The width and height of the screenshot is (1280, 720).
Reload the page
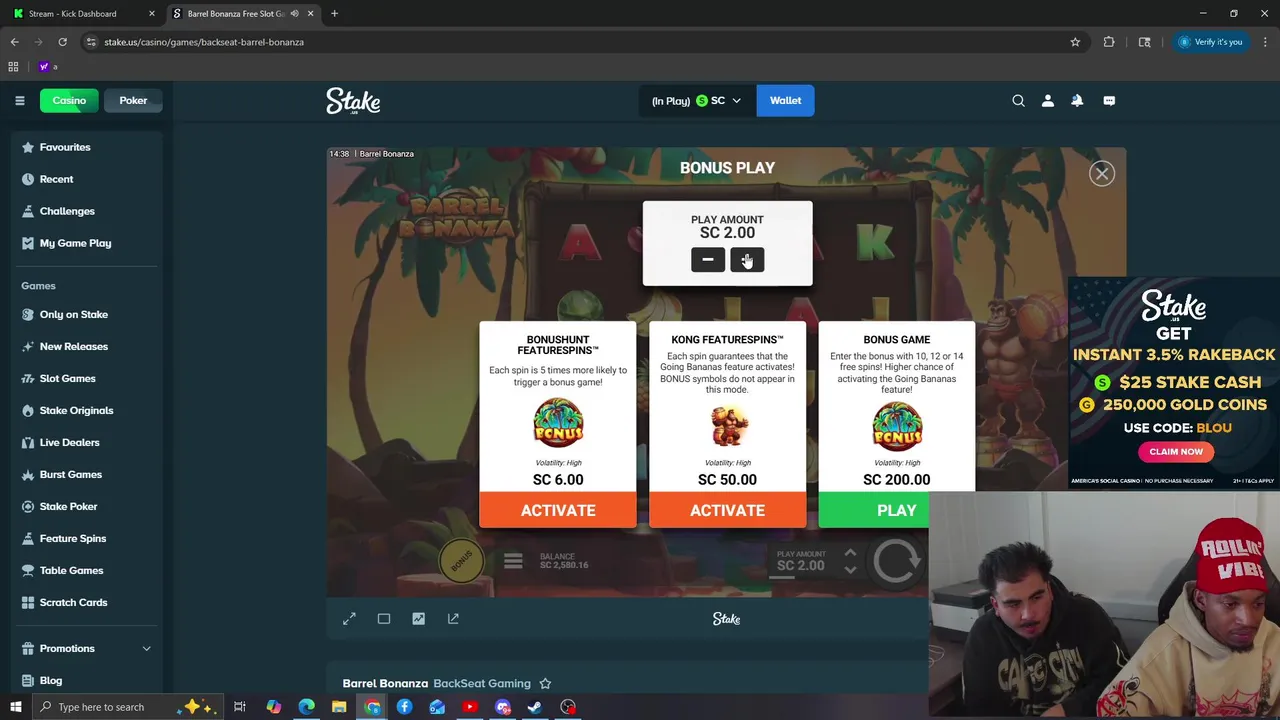click(62, 42)
